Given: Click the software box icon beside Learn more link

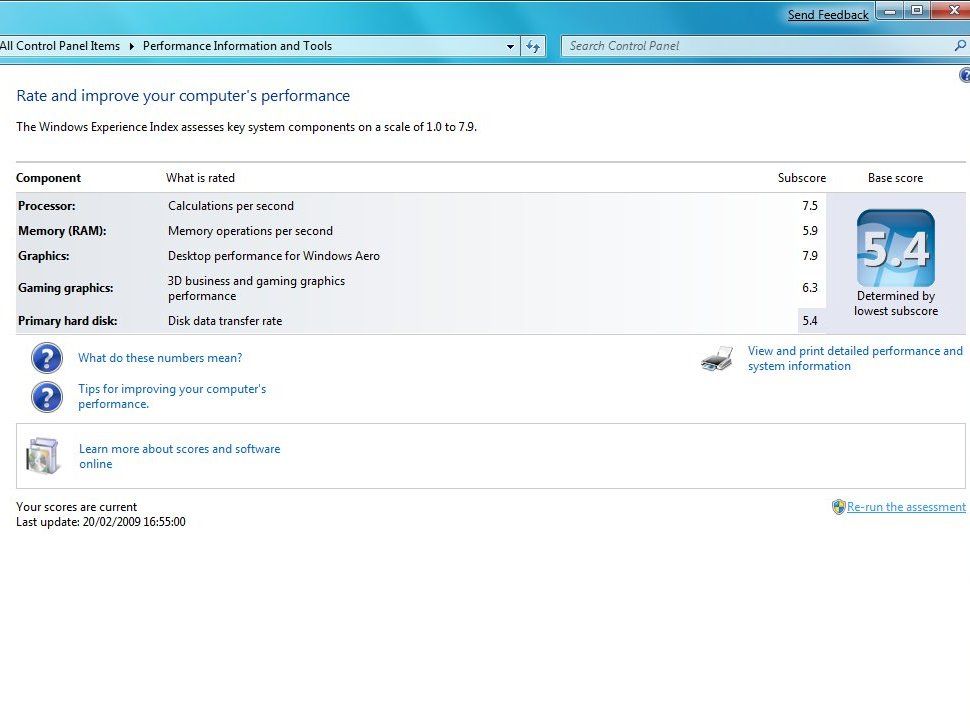Looking at the screenshot, I should pos(42,456).
